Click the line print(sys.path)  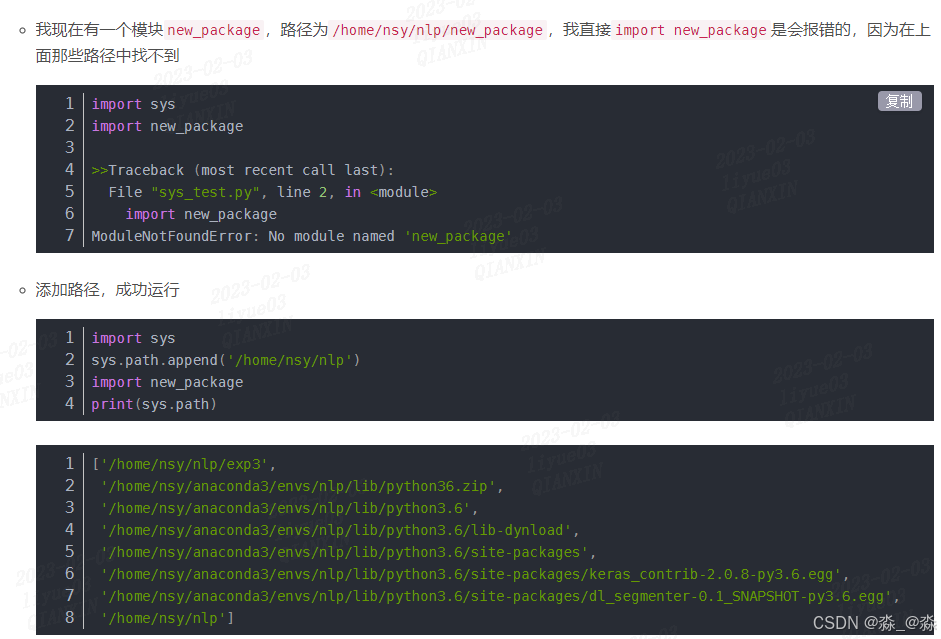coord(154,404)
